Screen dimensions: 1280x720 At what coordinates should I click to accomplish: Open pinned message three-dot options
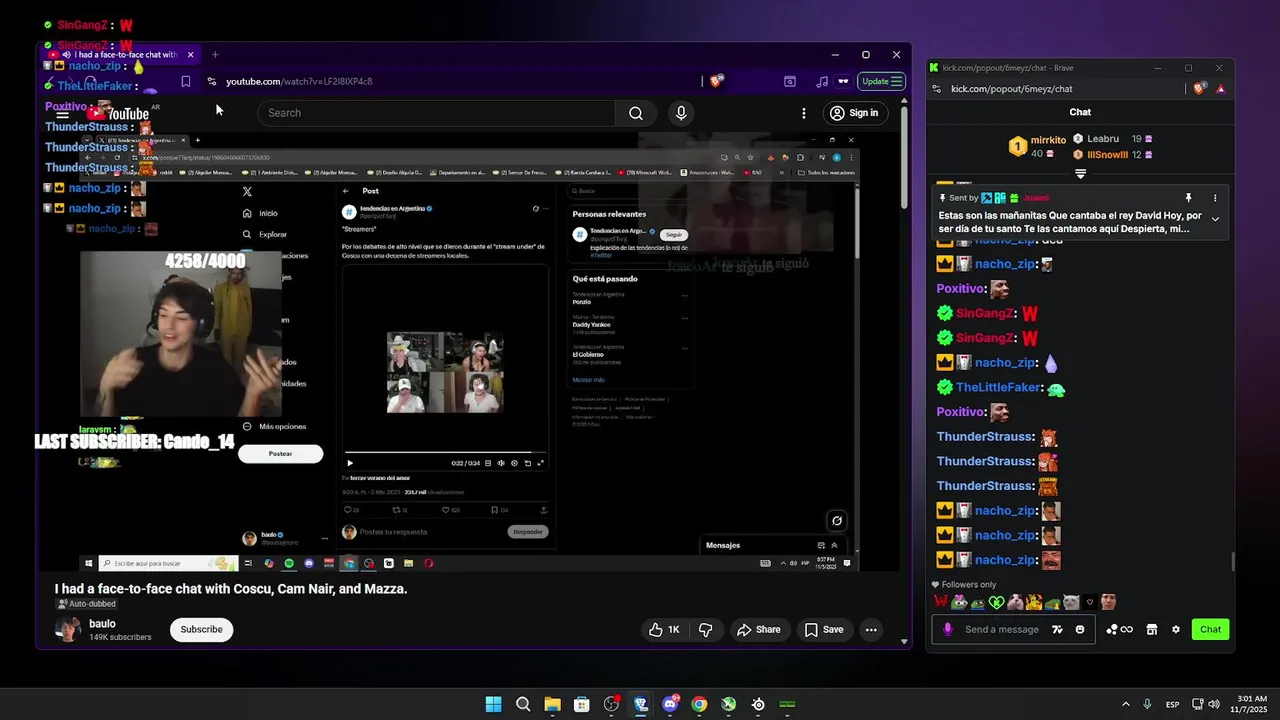1215,198
